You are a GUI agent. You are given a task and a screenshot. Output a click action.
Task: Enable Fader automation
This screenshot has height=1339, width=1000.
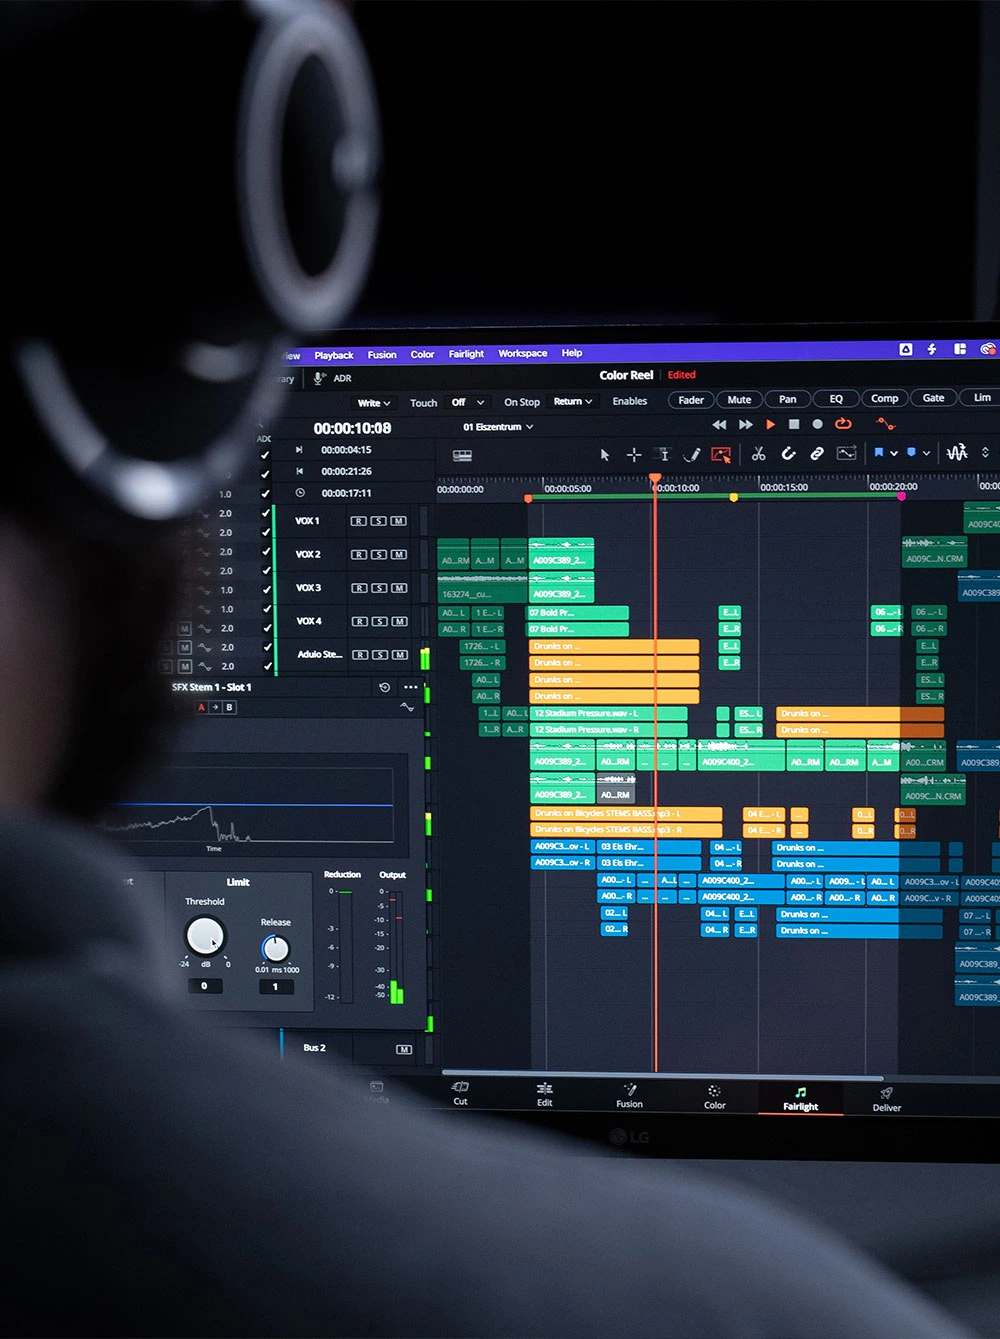[x=691, y=400]
